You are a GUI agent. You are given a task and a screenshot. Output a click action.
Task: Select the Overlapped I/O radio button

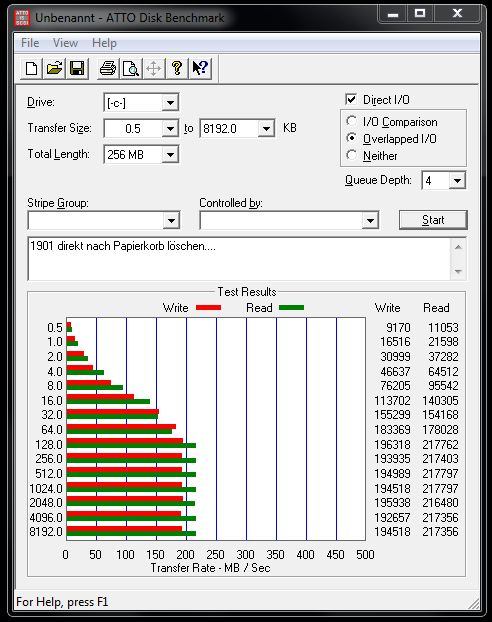pyautogui.click(x=351, y=138)
